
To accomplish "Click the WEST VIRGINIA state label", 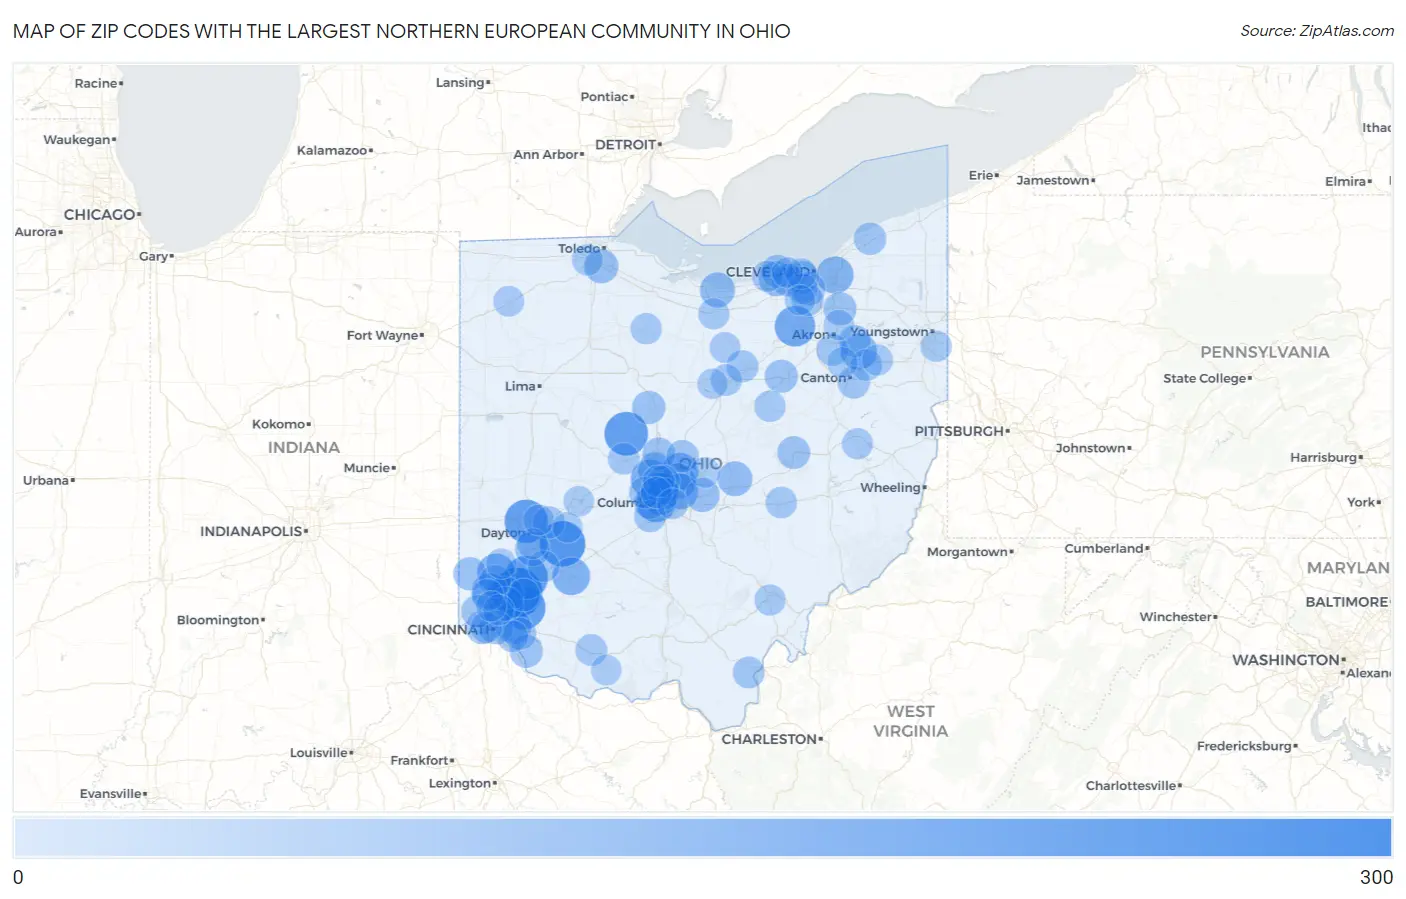I will [910, 722].
